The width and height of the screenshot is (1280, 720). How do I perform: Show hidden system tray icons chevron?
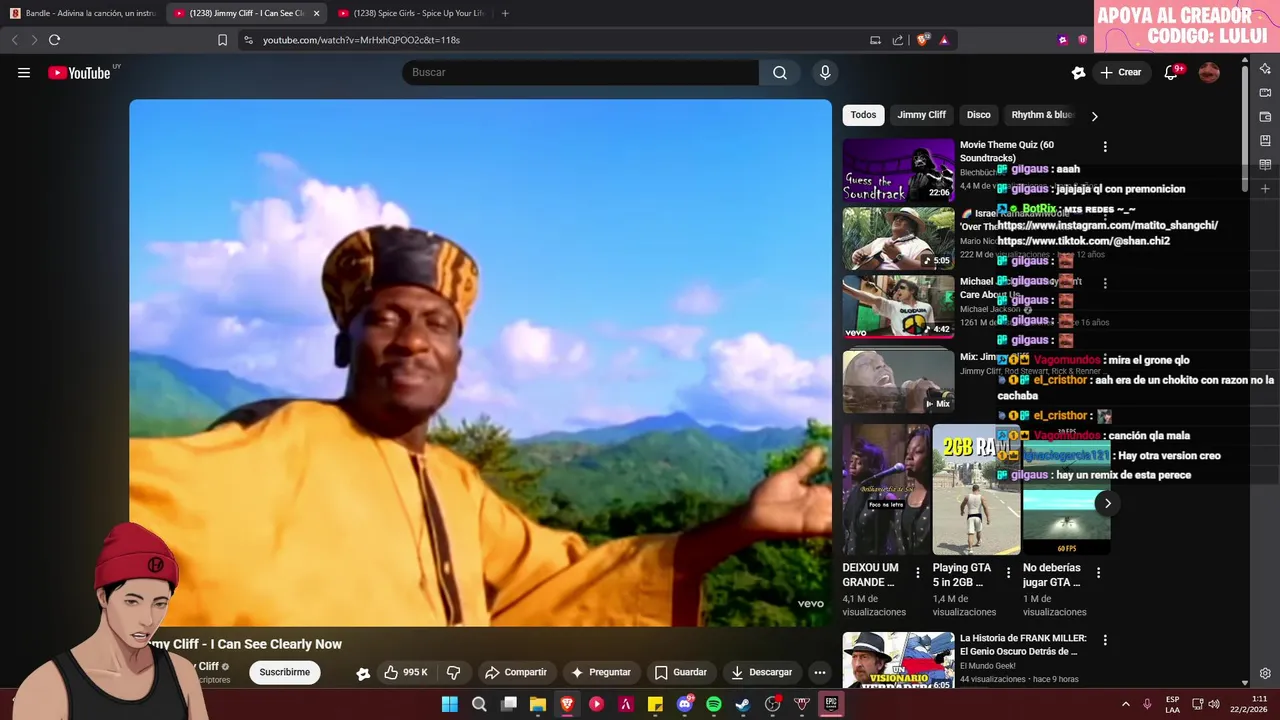1125,704
